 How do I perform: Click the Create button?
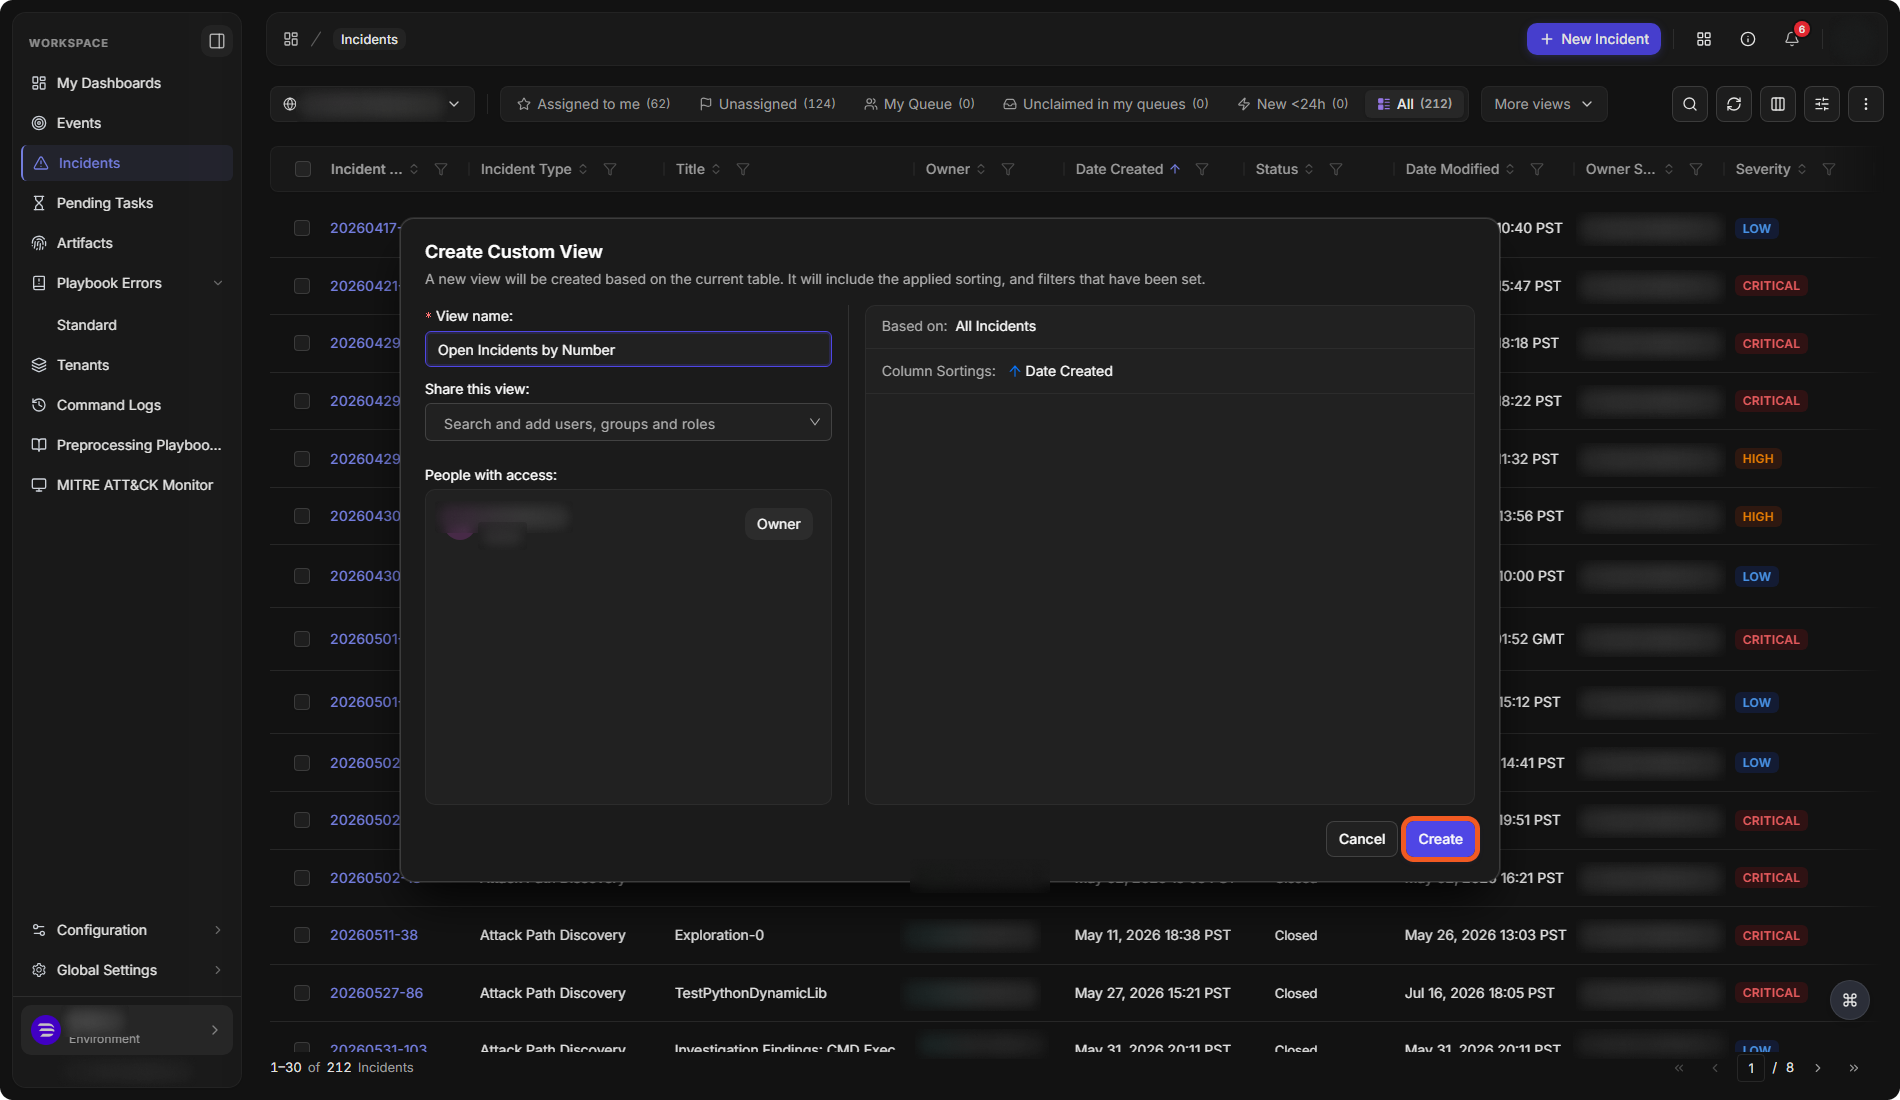tap(1440, 839)
